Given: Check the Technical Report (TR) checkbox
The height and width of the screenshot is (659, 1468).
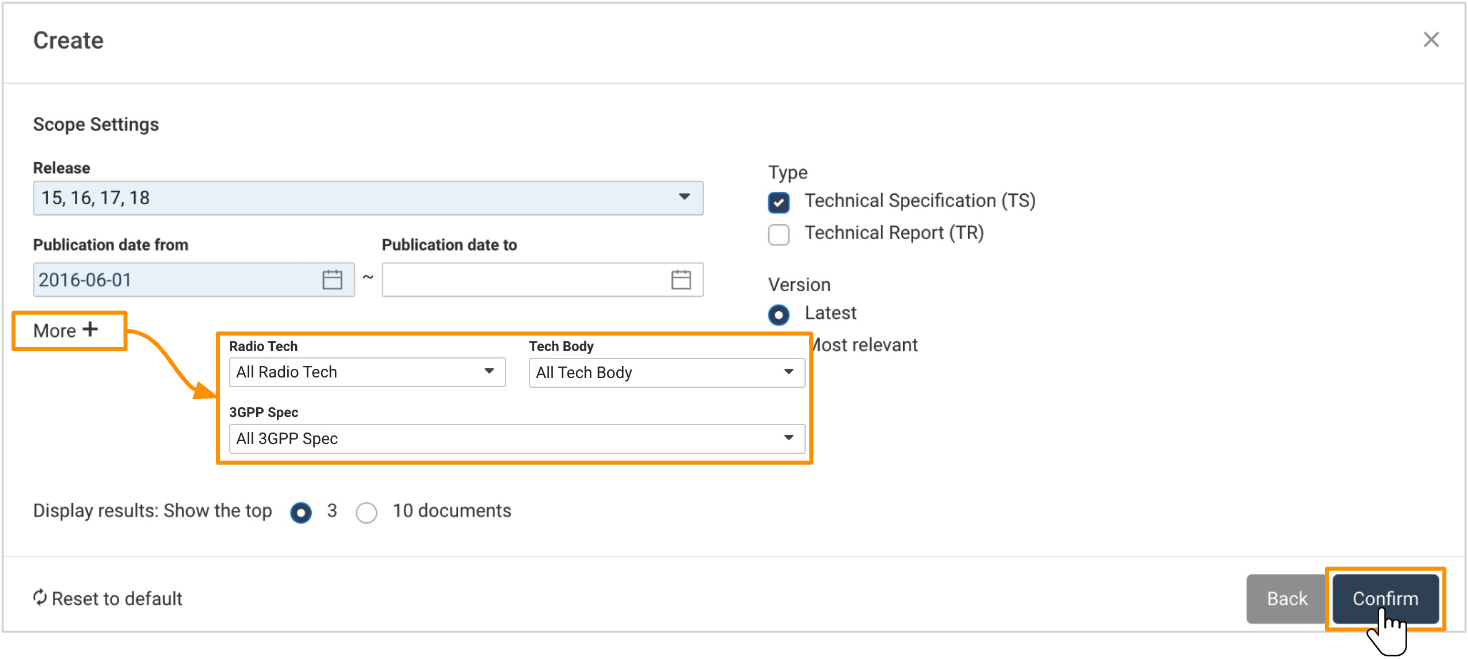Looking at the screenshot, I should click(x=779, y=234).
